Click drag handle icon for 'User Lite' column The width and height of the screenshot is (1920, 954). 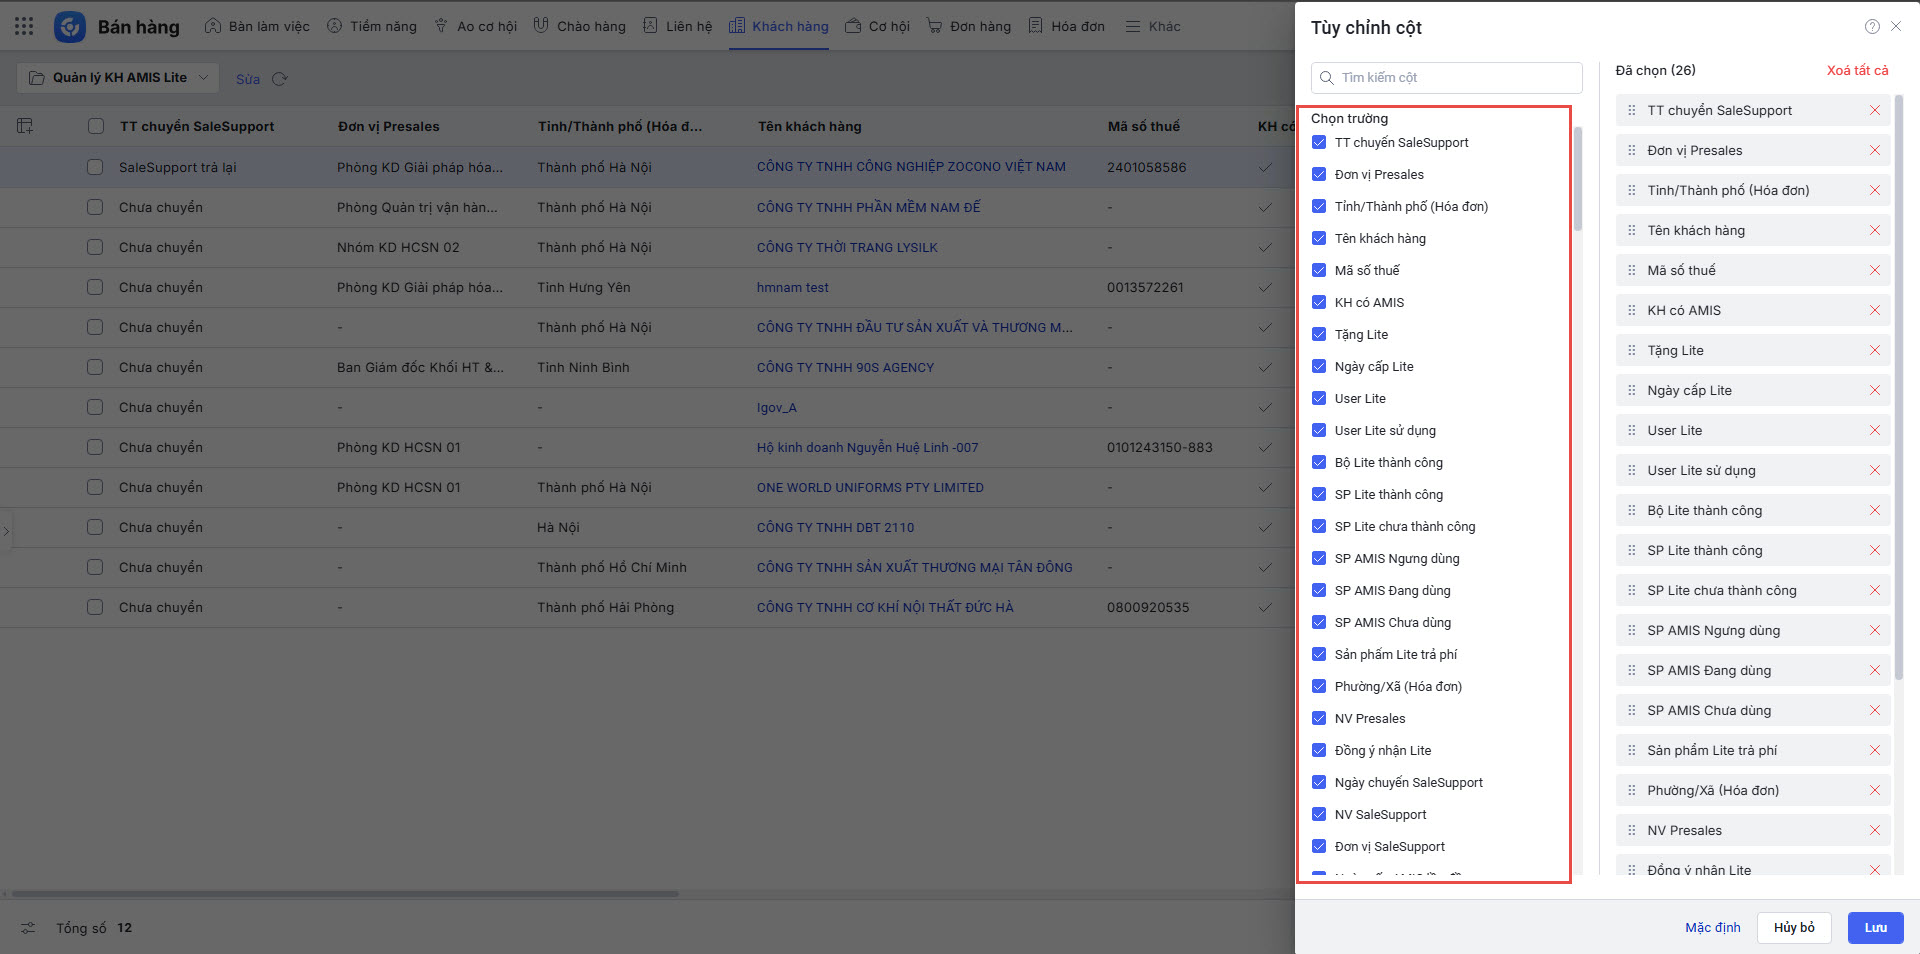[x=1632, y=431]
